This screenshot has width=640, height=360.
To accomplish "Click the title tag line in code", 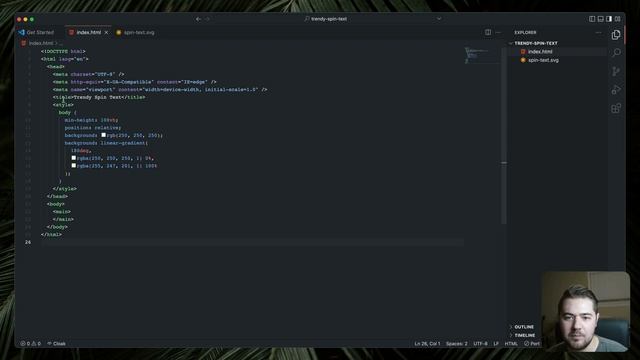I will coord(99,97).
